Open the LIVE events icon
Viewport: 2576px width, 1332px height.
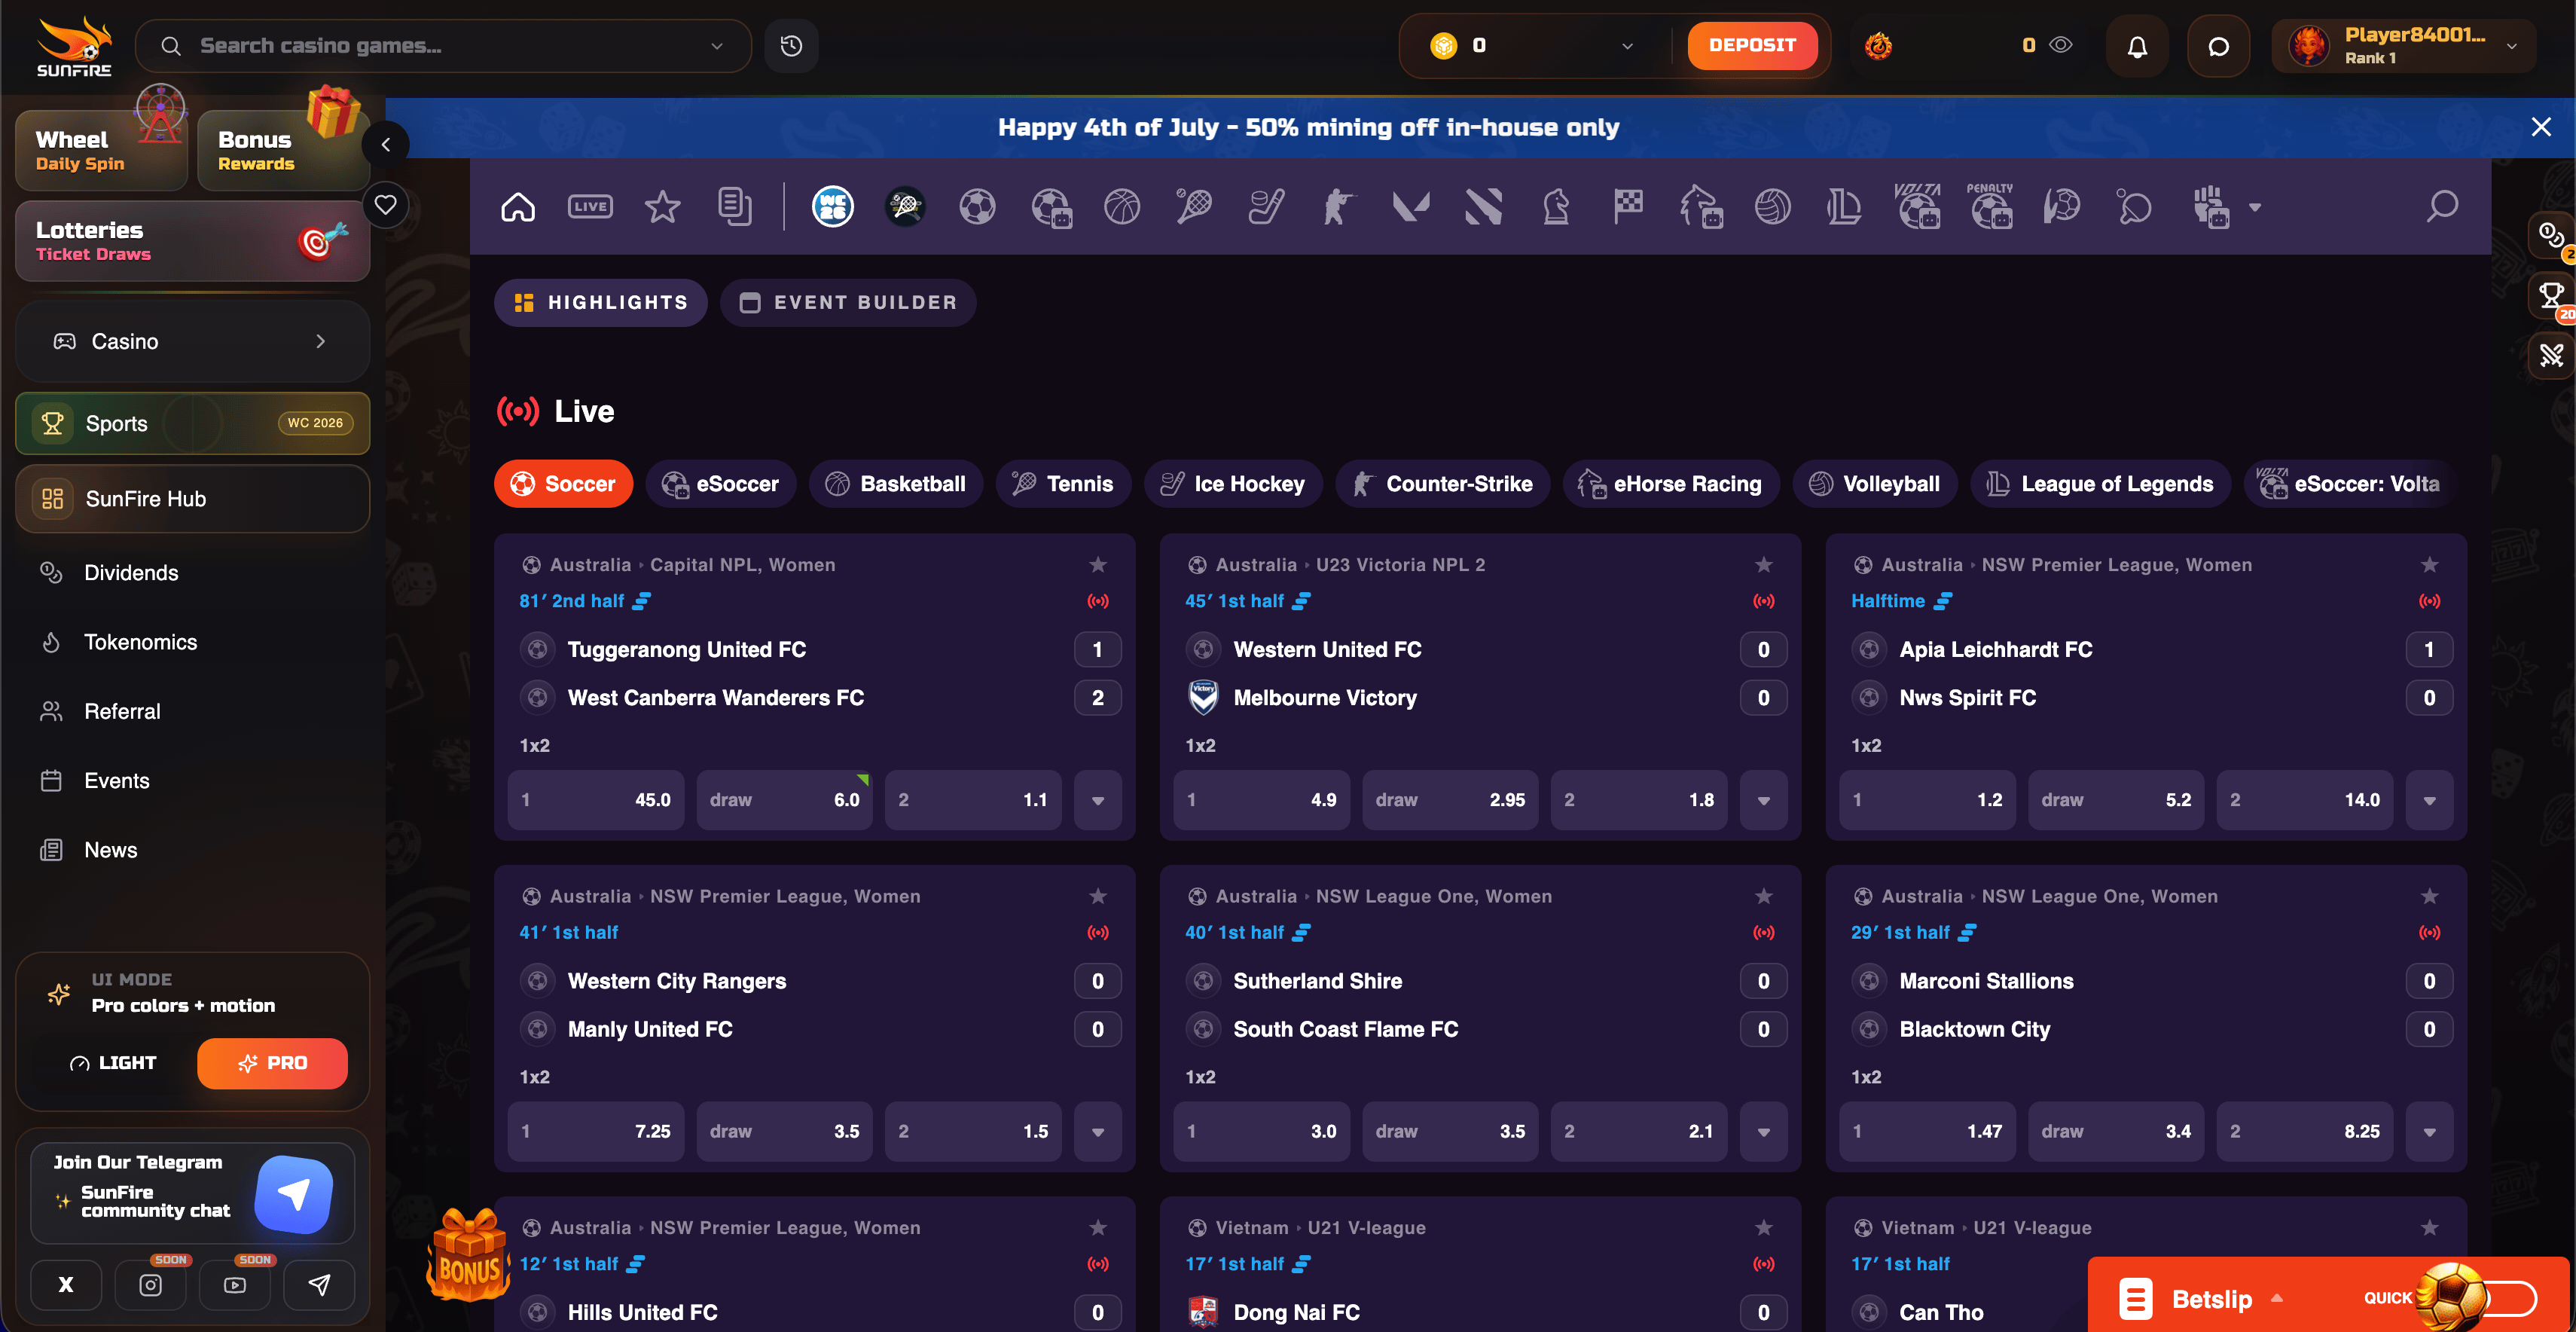(x=590, y=207)
